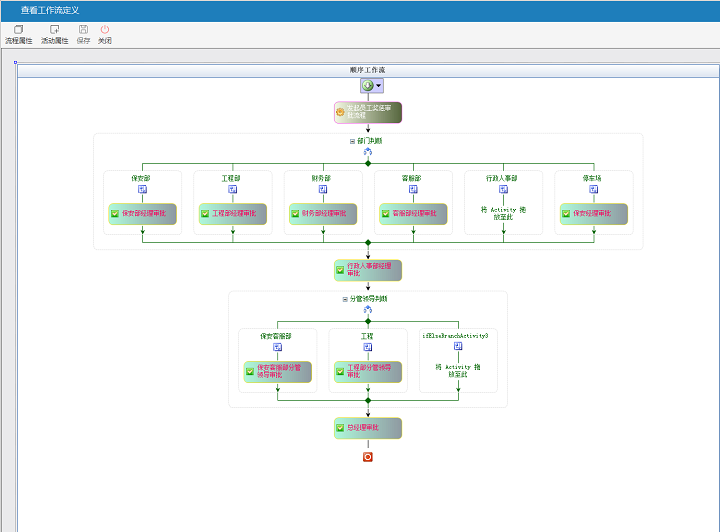
Task: Click the branch icon under ifElseBranchActivity3
Action: click(x=458, y=346)
